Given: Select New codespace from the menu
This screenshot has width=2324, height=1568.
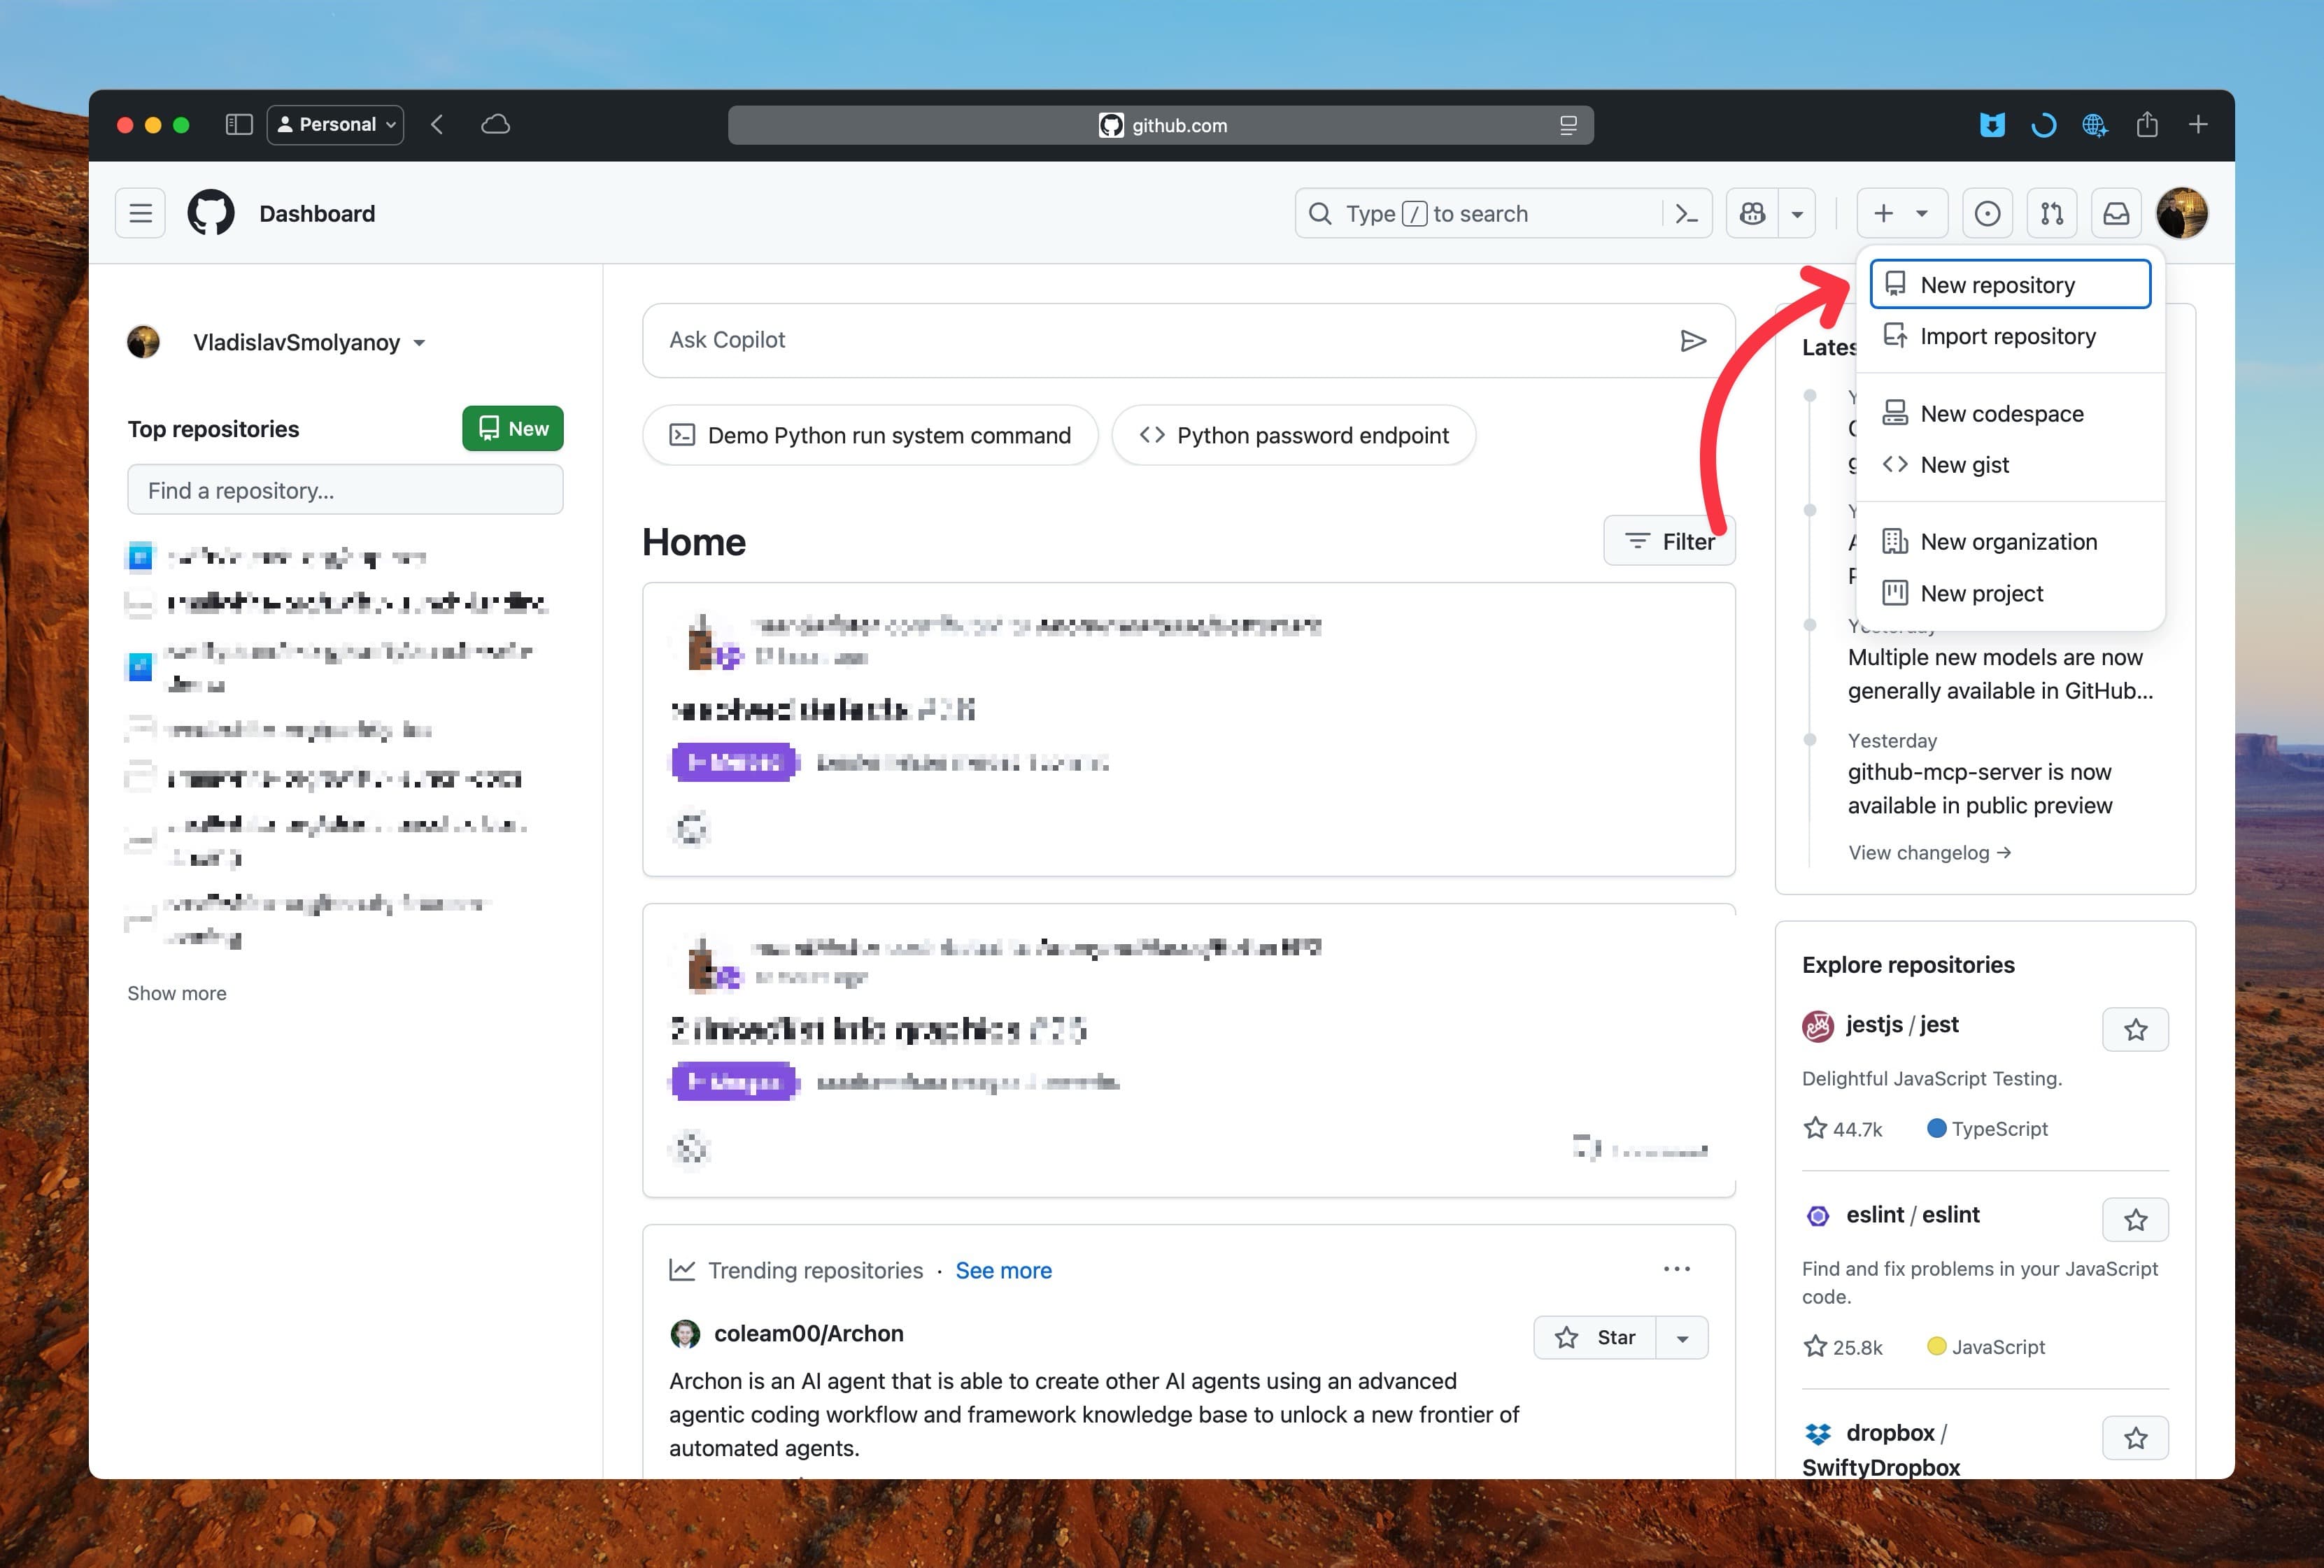Looking at the screenshot, I should tap(2010, 413).
